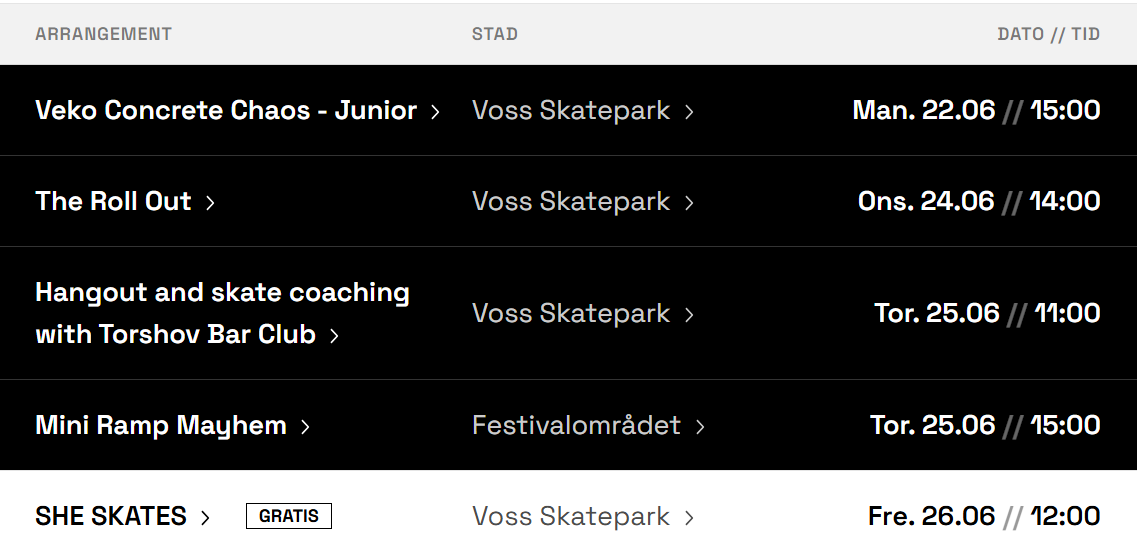The height and width of the screenshot is (554, 1137).
Task: Open The Roll Out event page
Action: point(113,201)
